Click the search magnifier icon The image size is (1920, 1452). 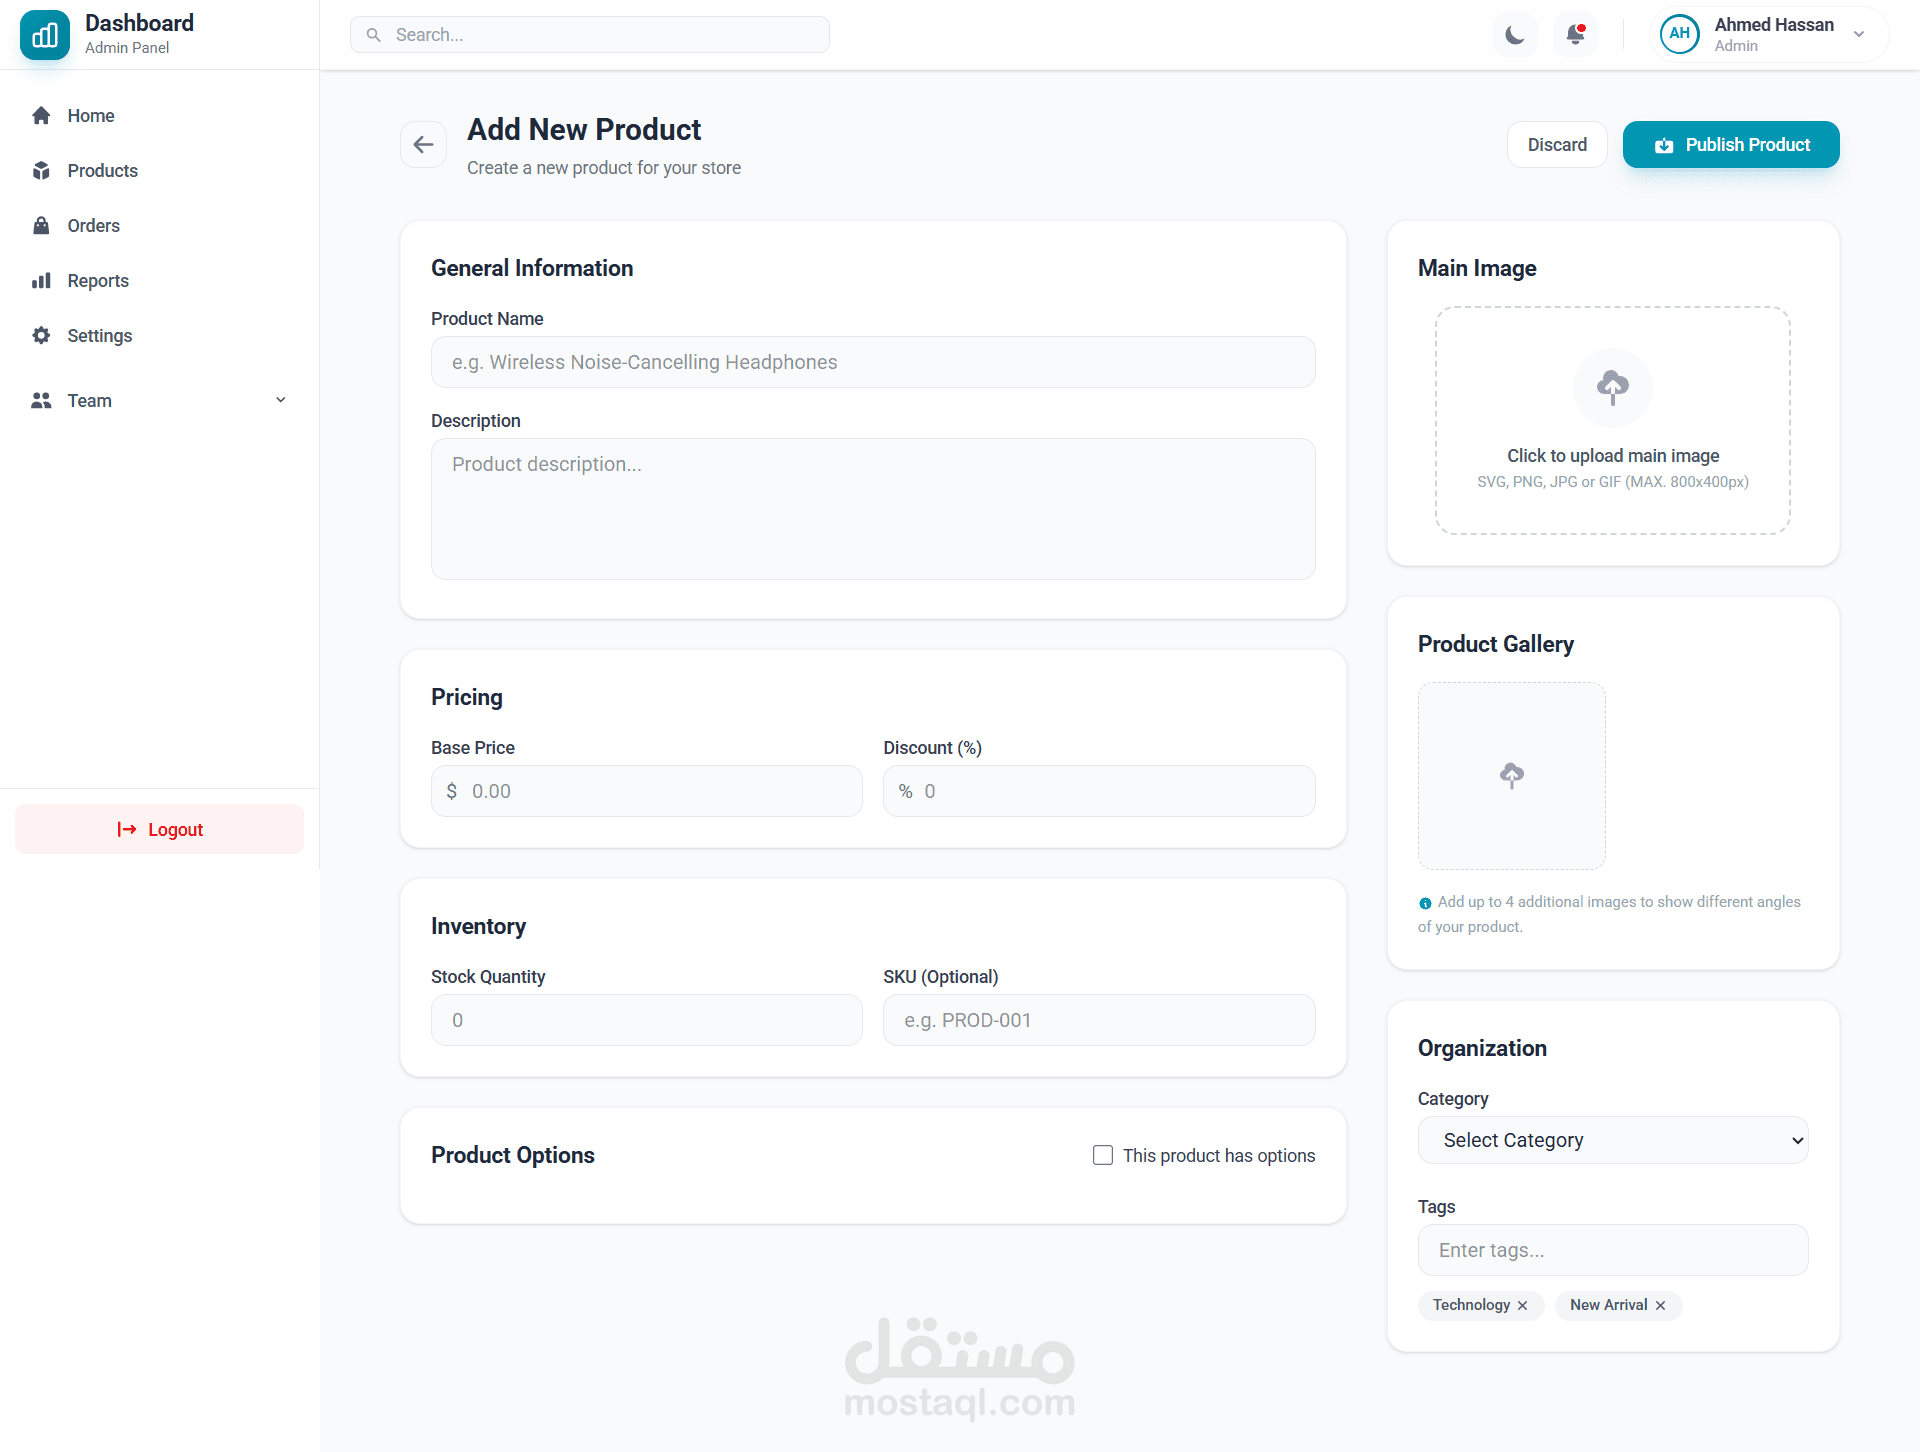coord(374,35)
